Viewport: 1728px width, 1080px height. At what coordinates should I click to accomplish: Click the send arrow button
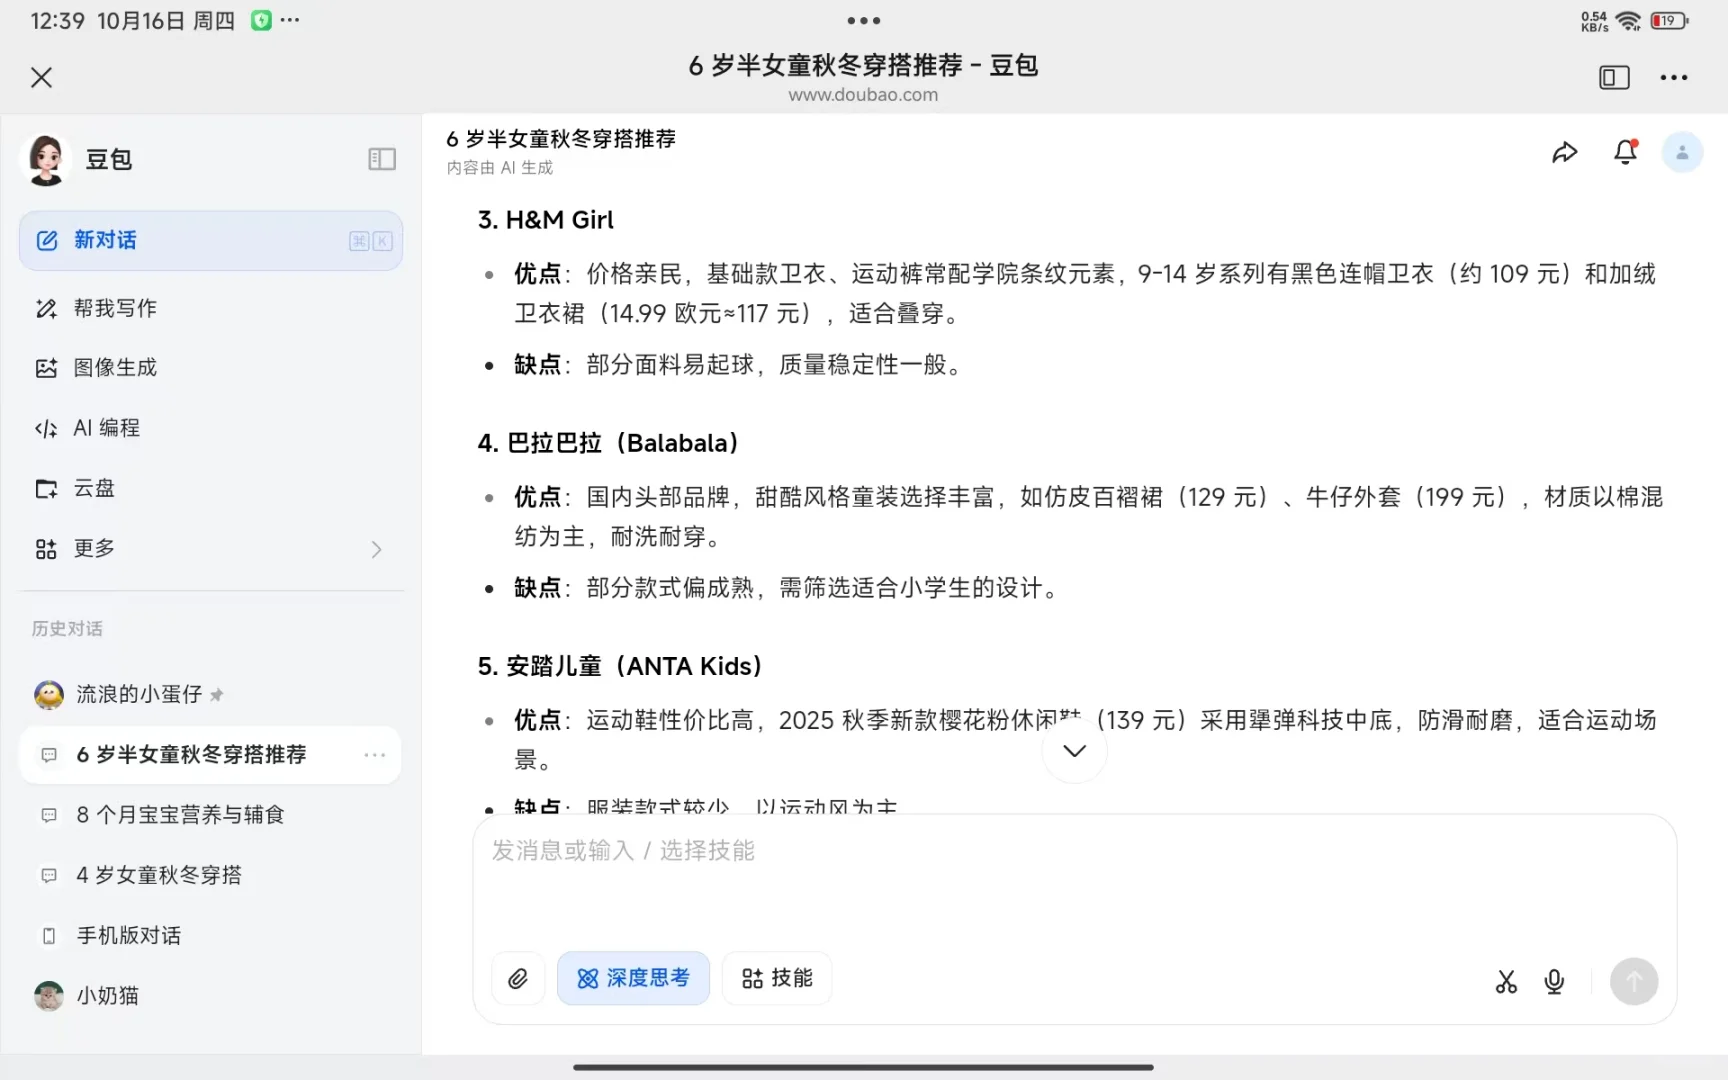(1634, 982)
